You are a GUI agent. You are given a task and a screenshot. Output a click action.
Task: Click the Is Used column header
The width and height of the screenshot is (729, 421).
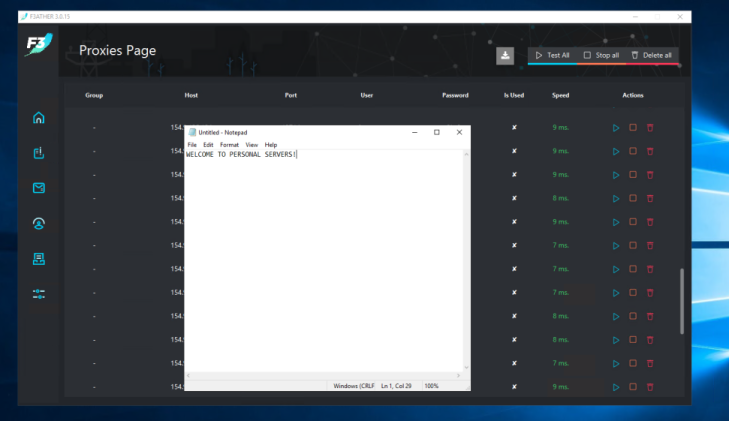[514, 95]
